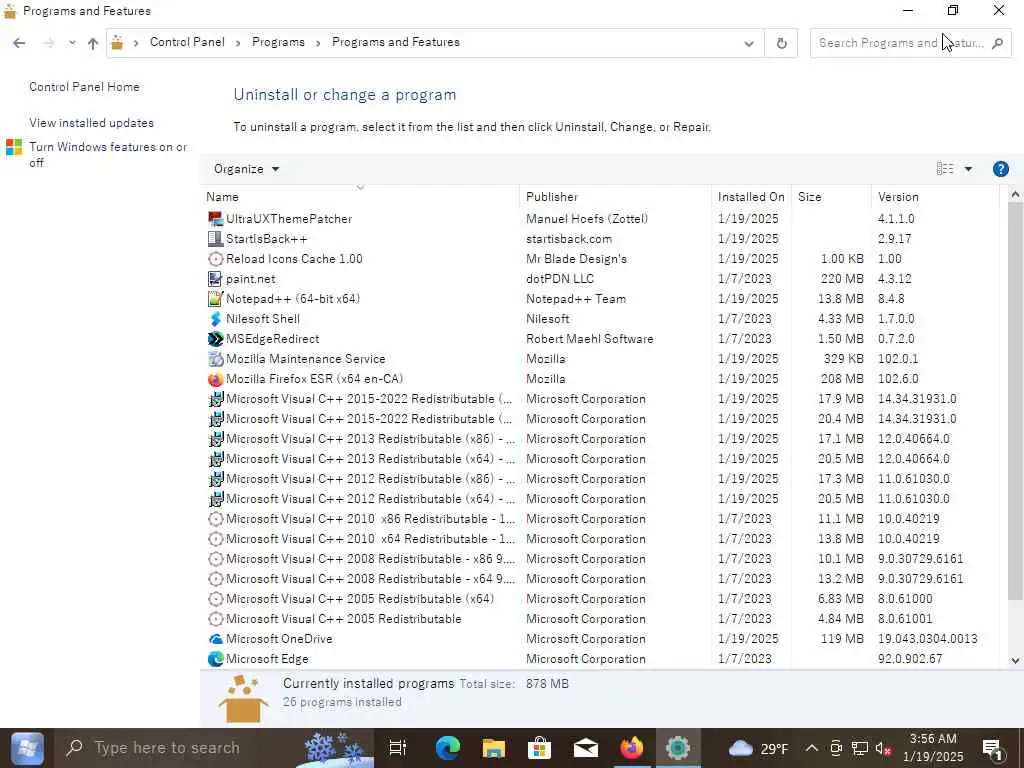Navigate to Control Panel breadcrumb
This screenshot has width=1024, height=768.
click(x=187, y=42)
